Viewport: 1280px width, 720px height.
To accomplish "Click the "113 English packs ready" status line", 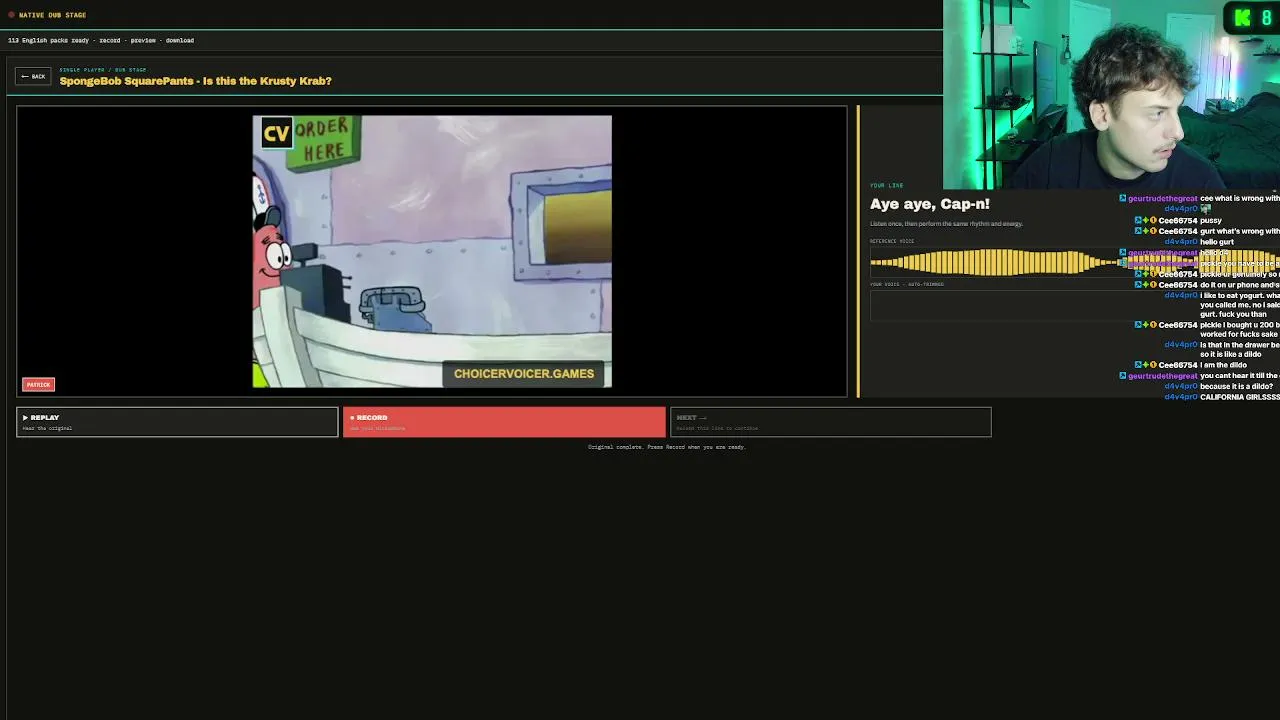I will click(101, 40).
